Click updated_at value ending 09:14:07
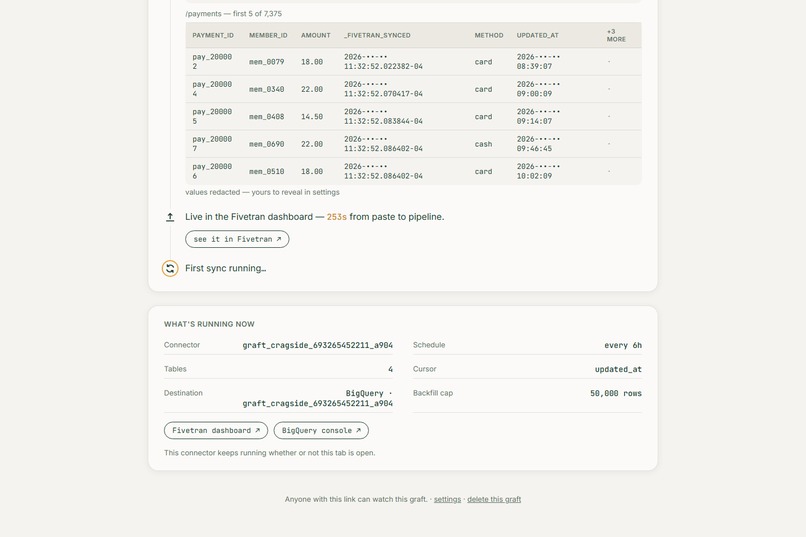The width and height of the screenshot is (806, 537). tap(538, 117)
